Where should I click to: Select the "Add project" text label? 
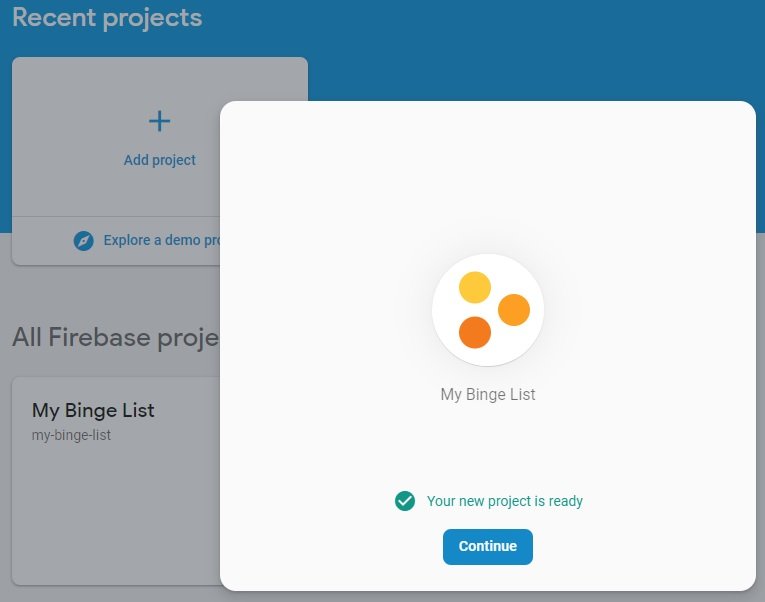click(159, 160)
